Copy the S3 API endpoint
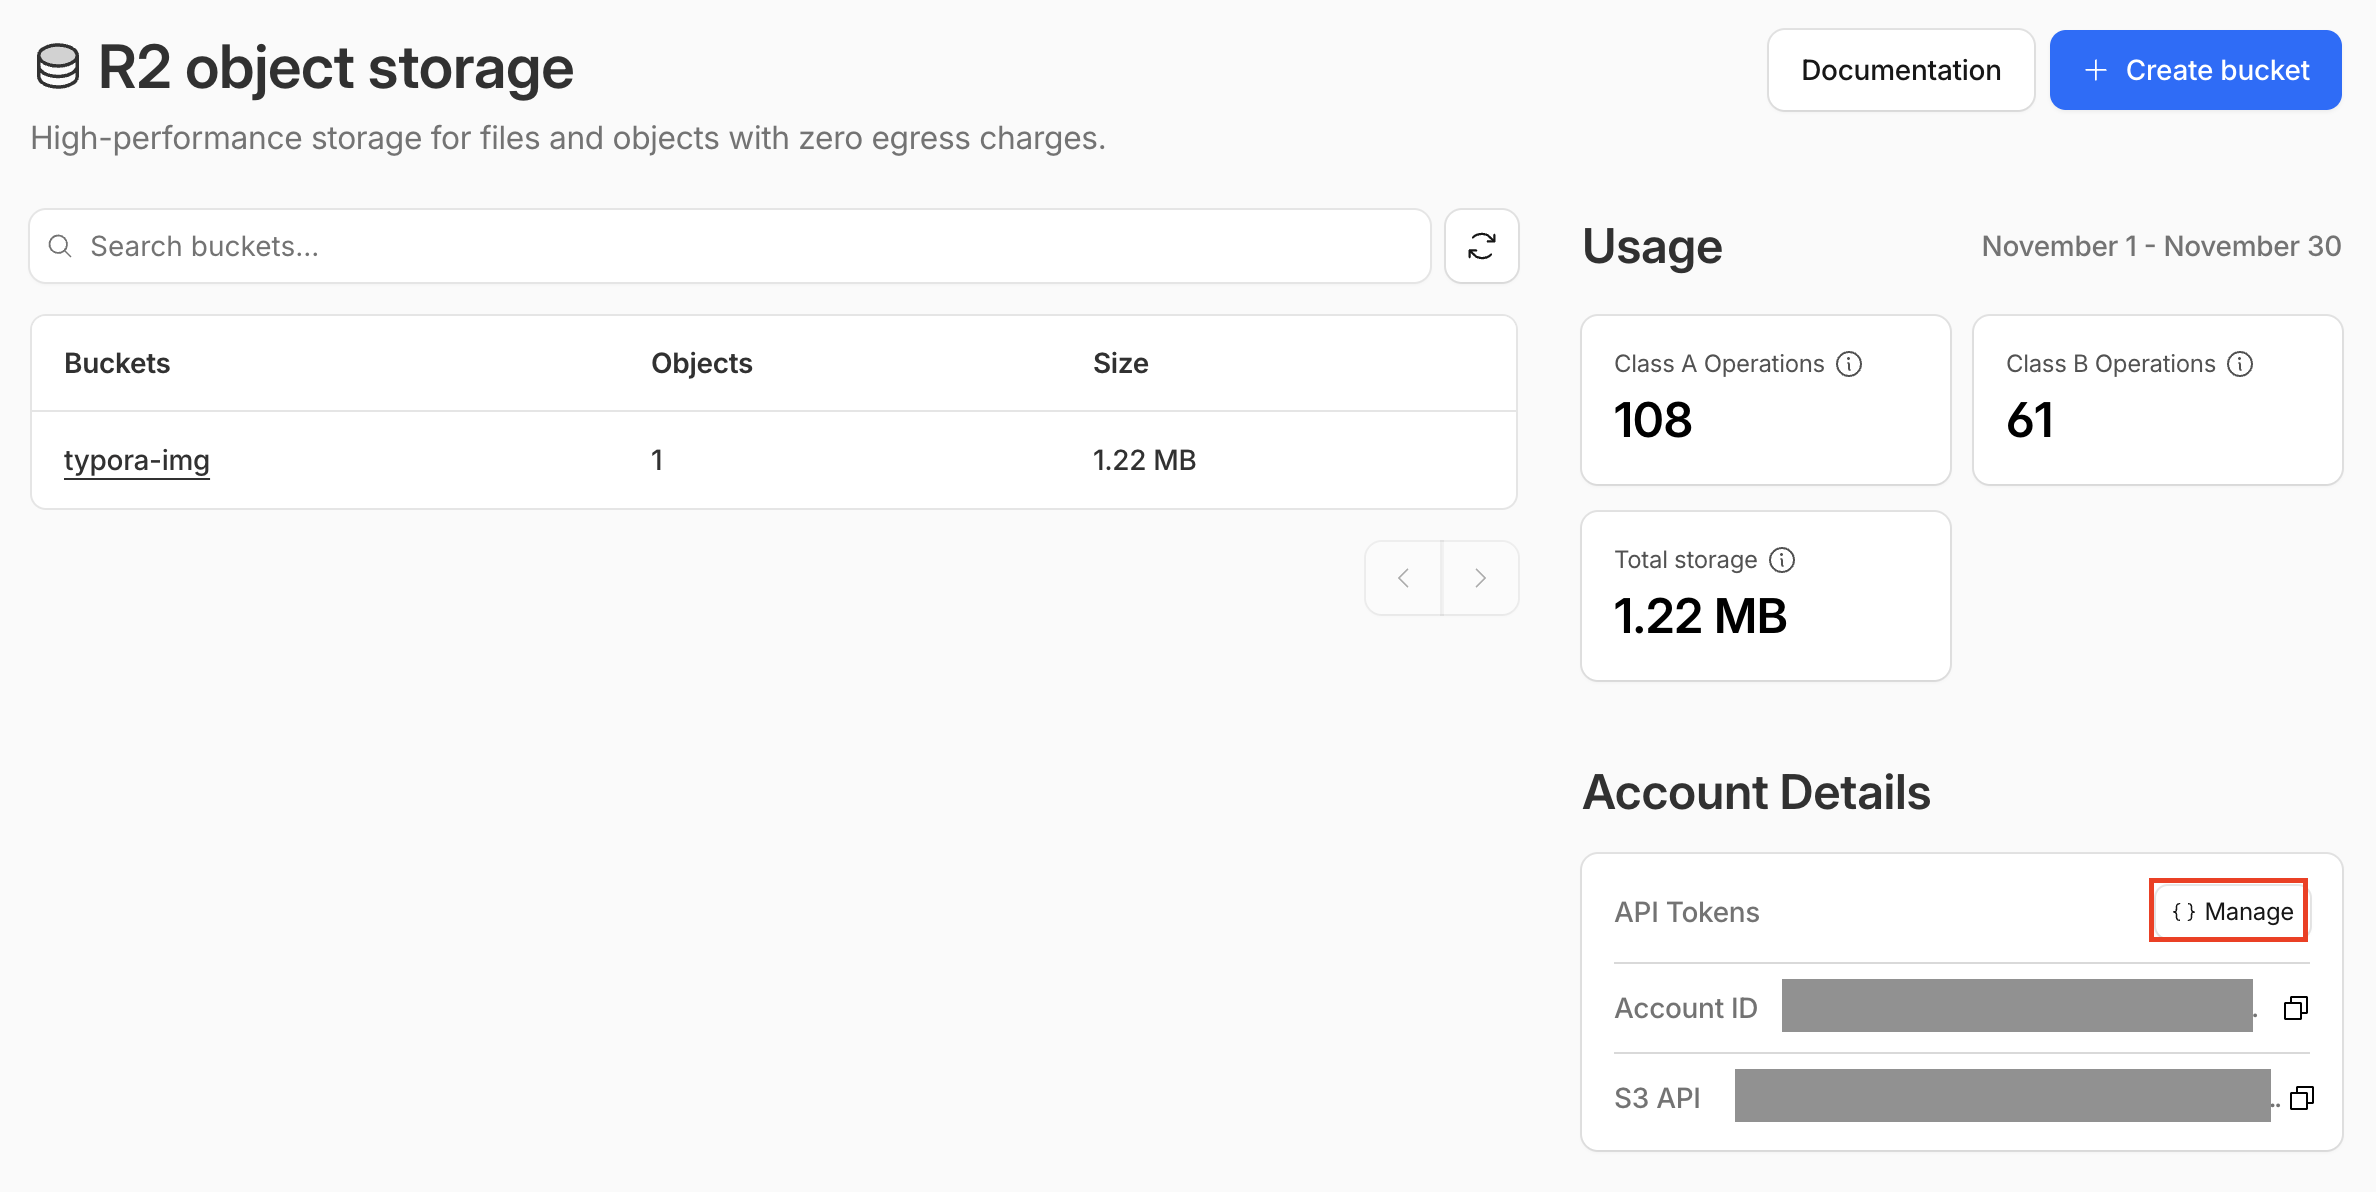The width and height of the screenshot is (2376, 1192). point(2301,1098)
